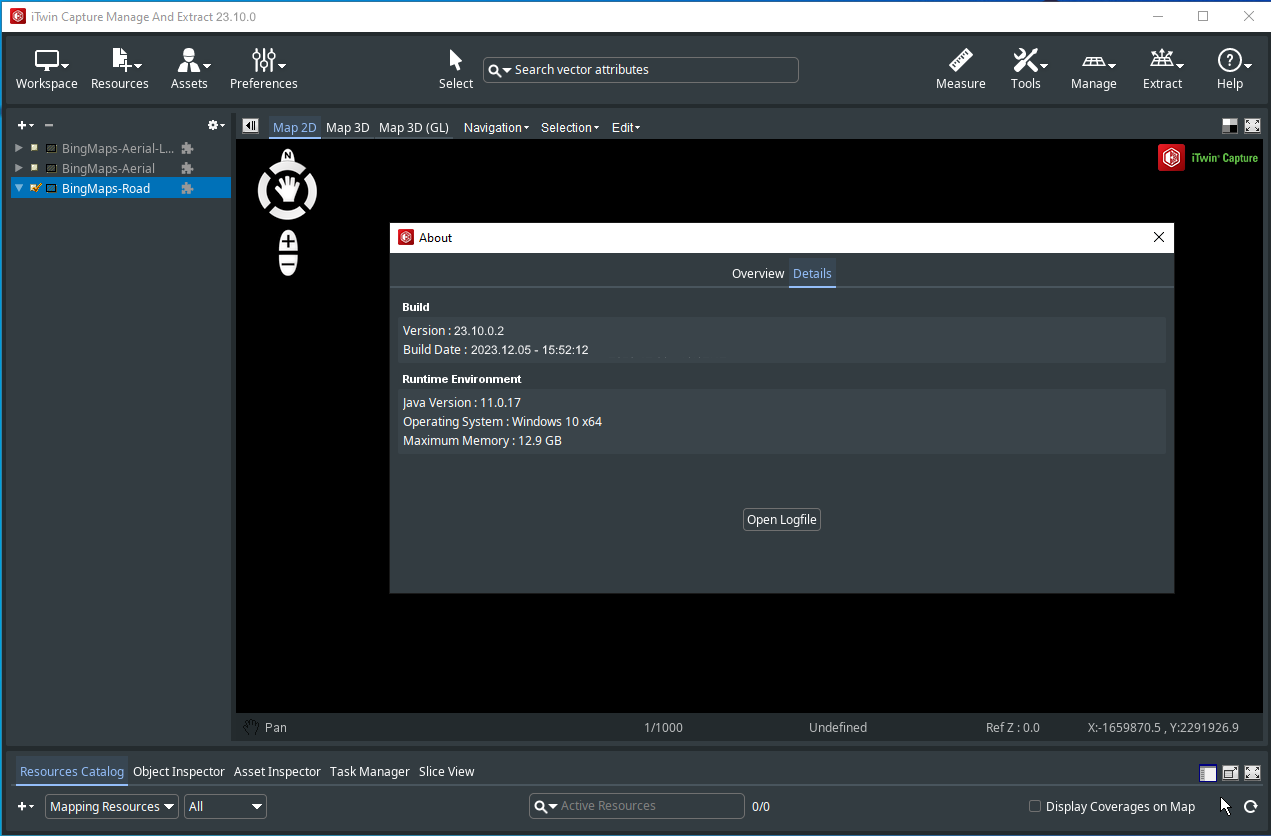Close the About dialog
The height and width of the screenshot is (836, 1271).
click(x=1159, y=237)
